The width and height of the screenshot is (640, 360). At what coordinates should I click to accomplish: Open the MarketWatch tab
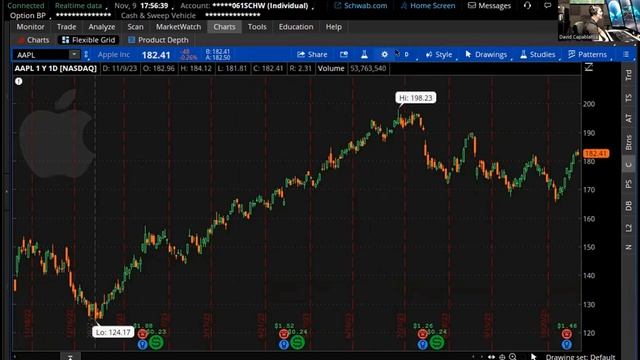178,27
